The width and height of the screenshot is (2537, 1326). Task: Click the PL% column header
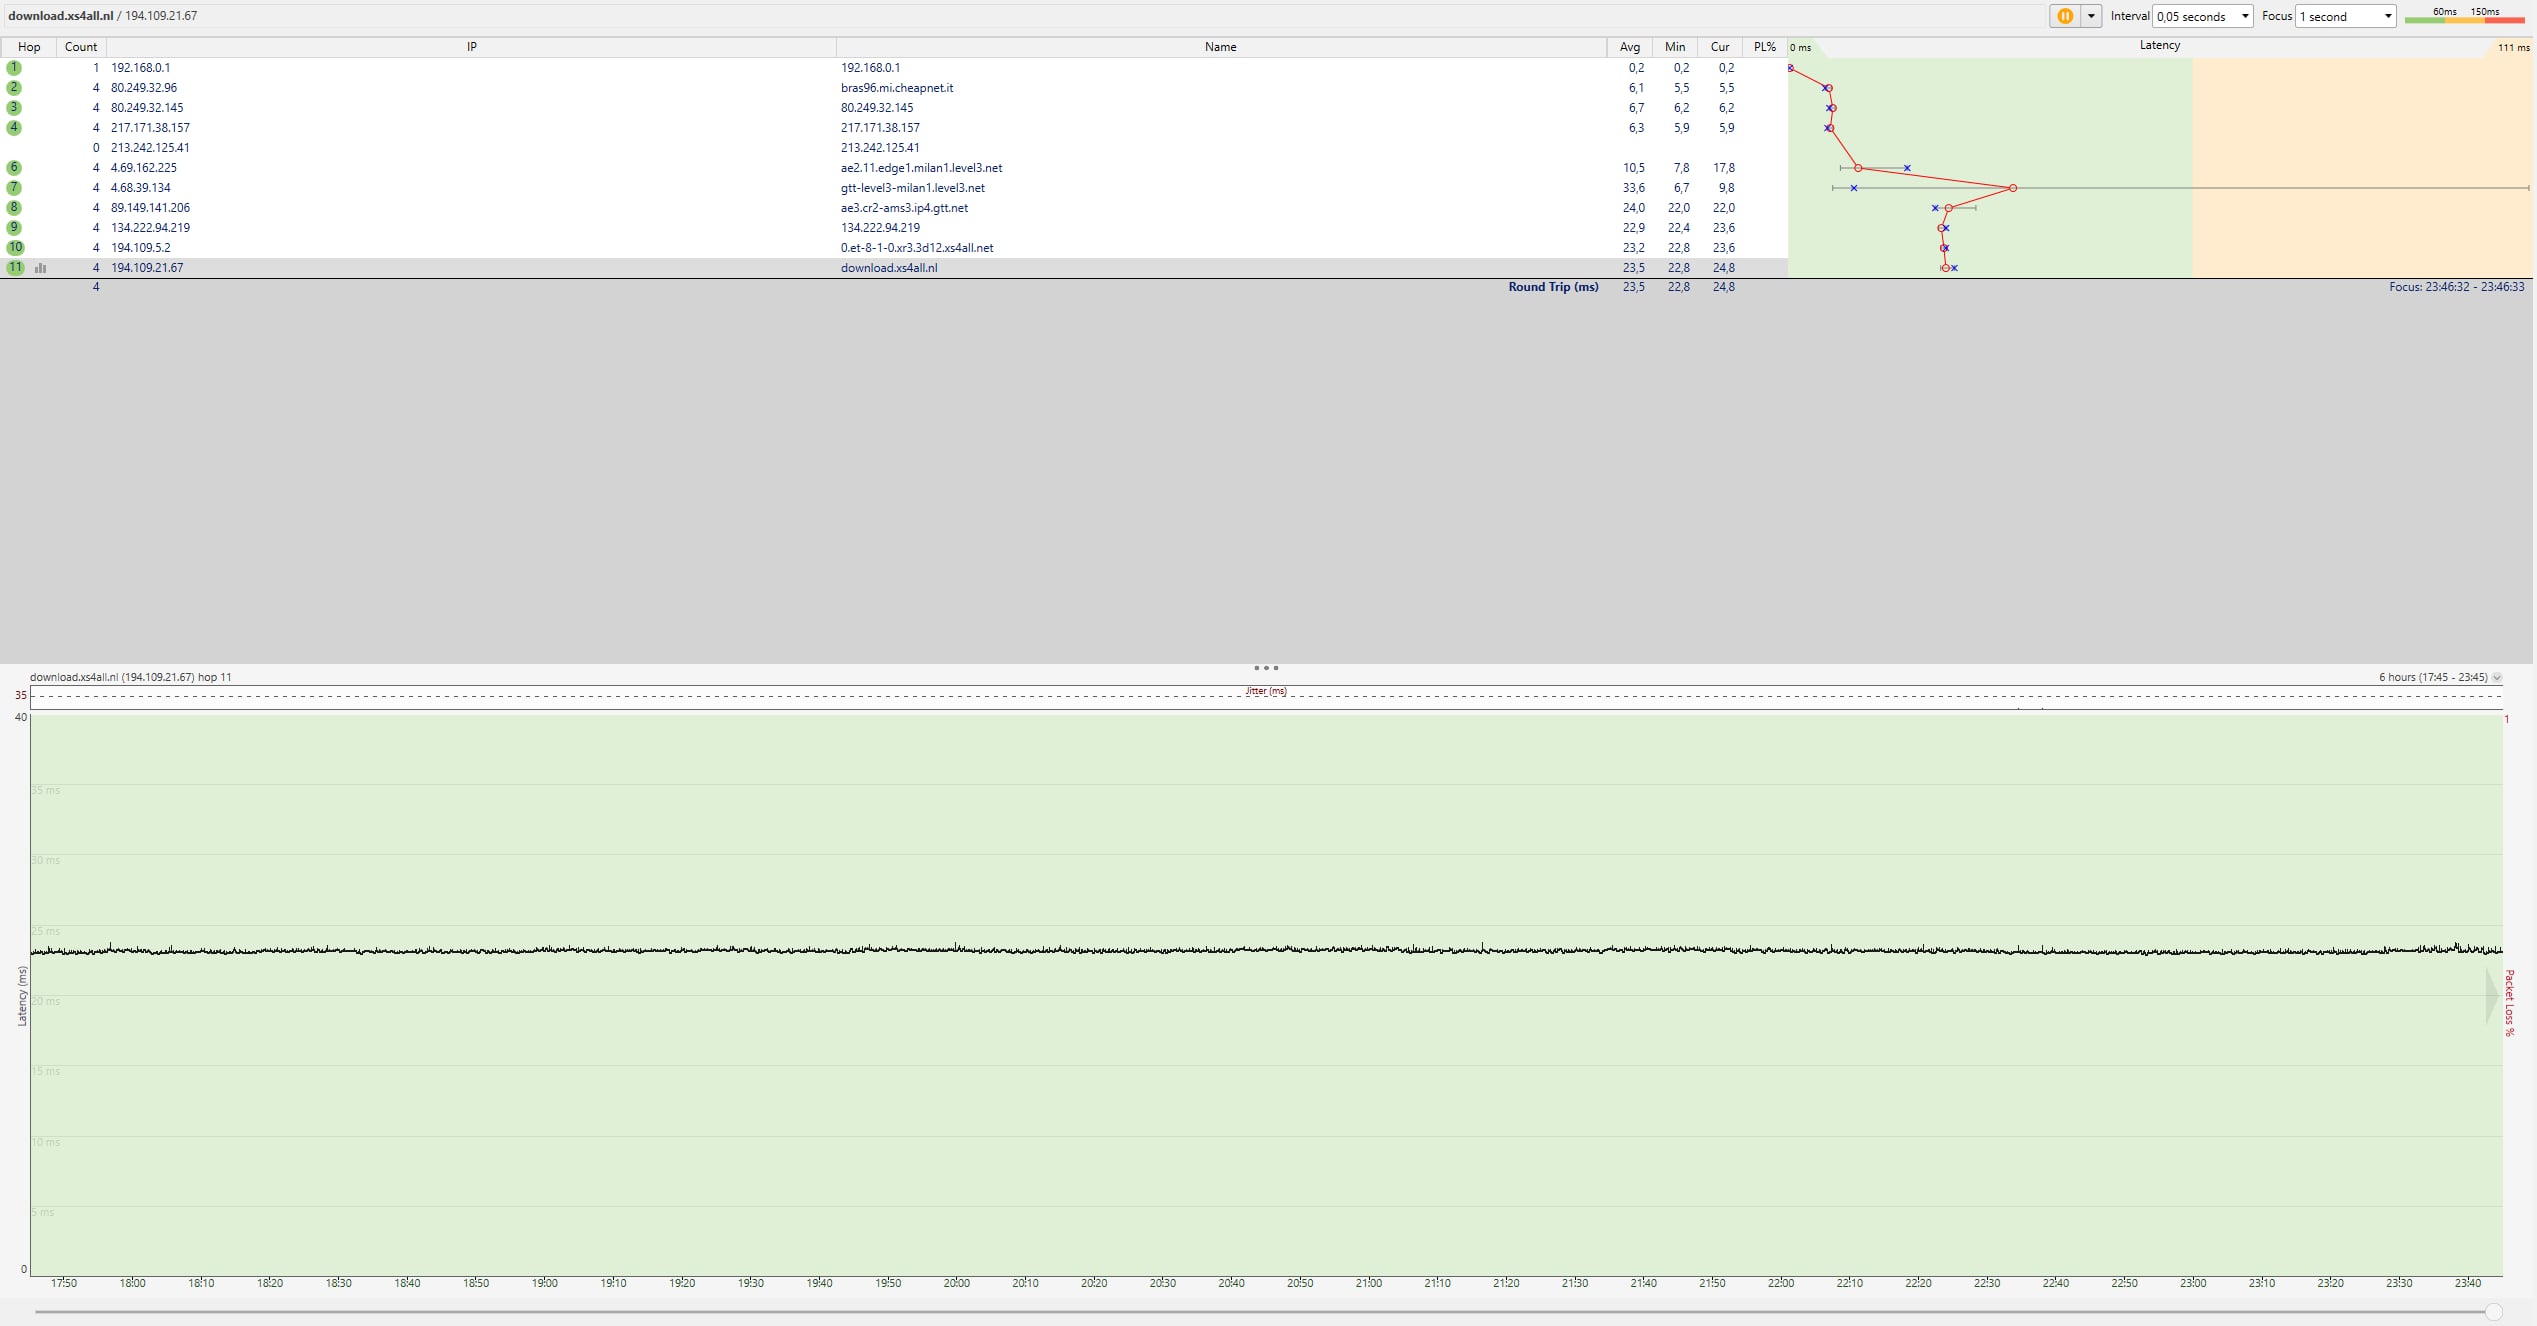pyautogui.click(x=1764, y=47)
